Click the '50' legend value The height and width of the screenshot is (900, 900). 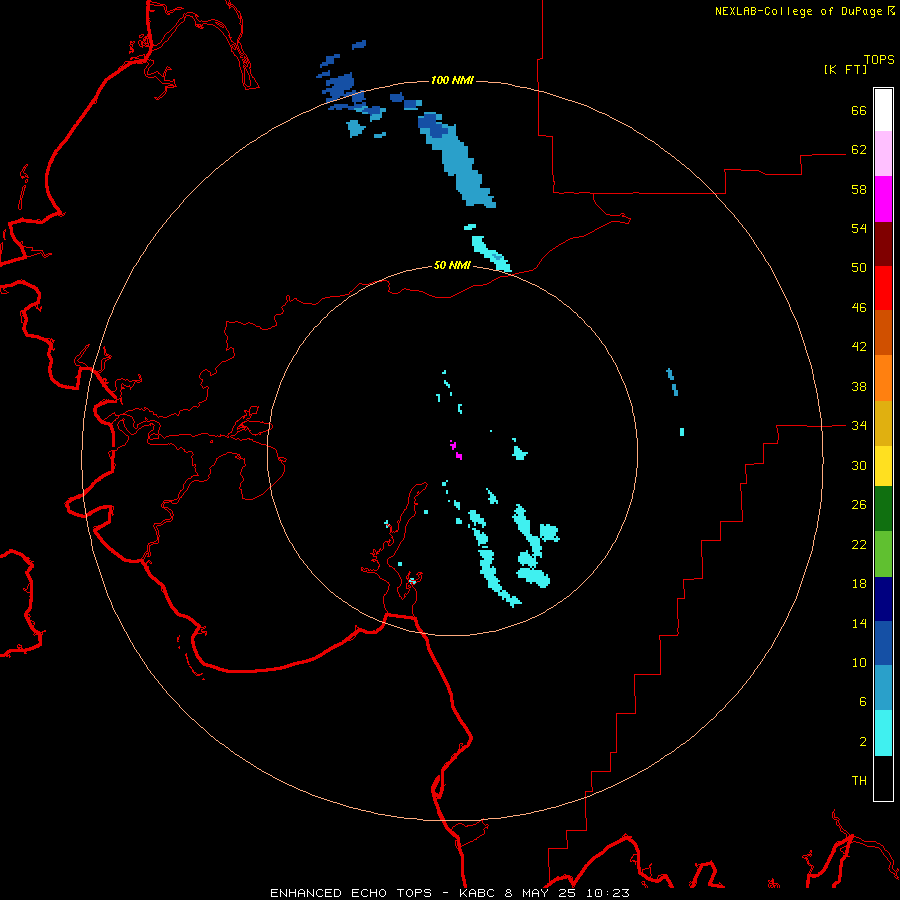click(x=859, y=267)
